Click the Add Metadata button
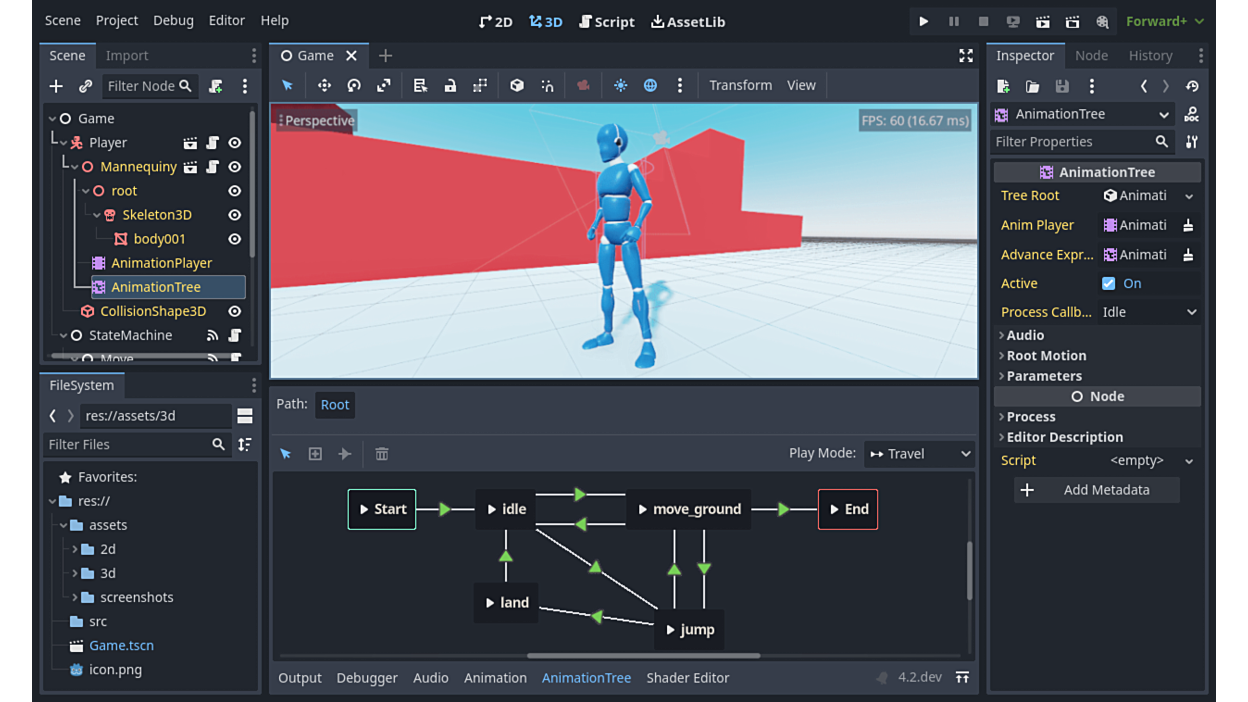This screenshot has height=702, width=1248. (1096, 490)
